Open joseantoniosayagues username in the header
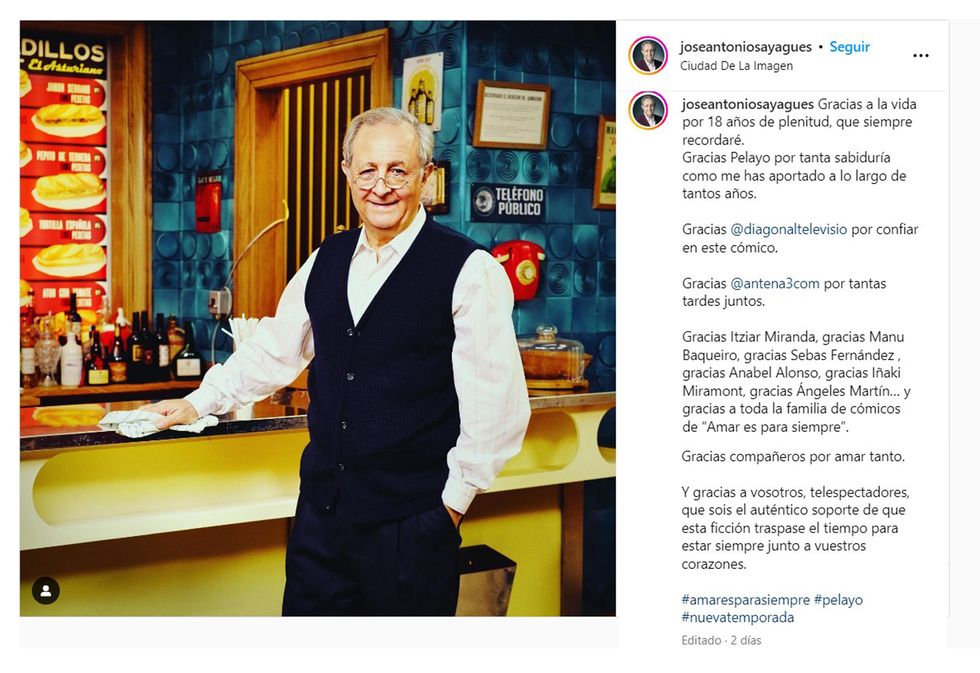The height and width of the screenshot is (673, 980). click(746, 47)
